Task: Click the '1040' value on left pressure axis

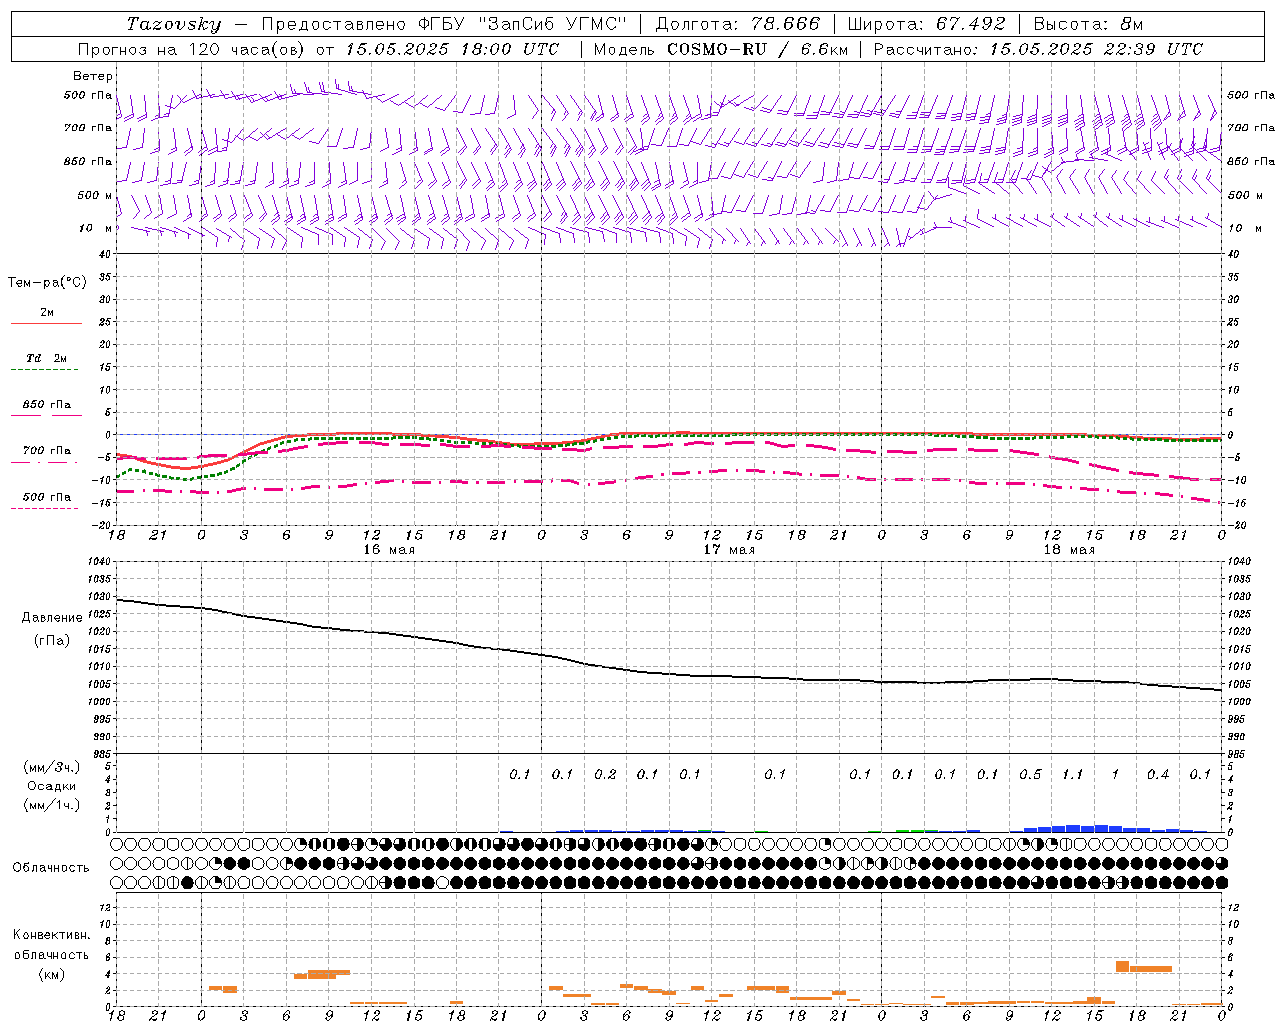Action: [100, 562]
